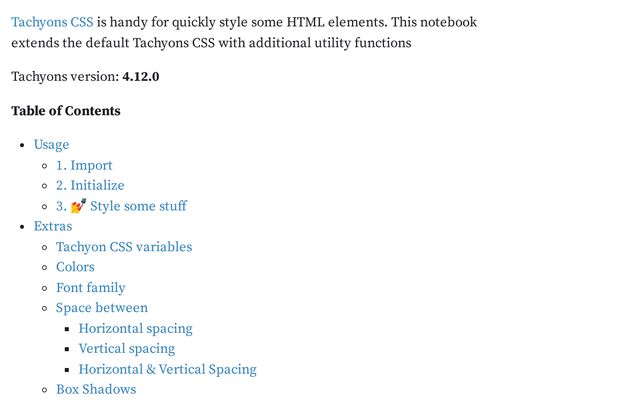The width and height of the screenshot is (640, 400).
Task: Jump to the Box Shadows section
Action: click(96, 390)
